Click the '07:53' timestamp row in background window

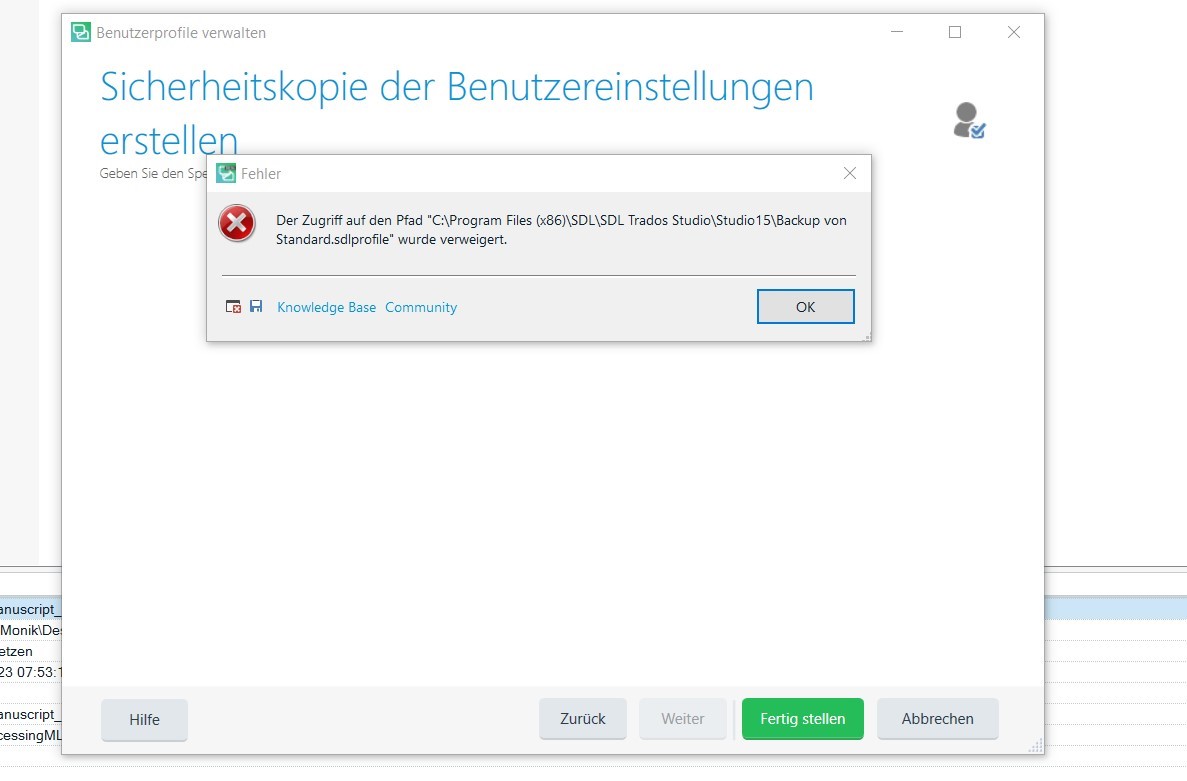[x=30, y=672]
